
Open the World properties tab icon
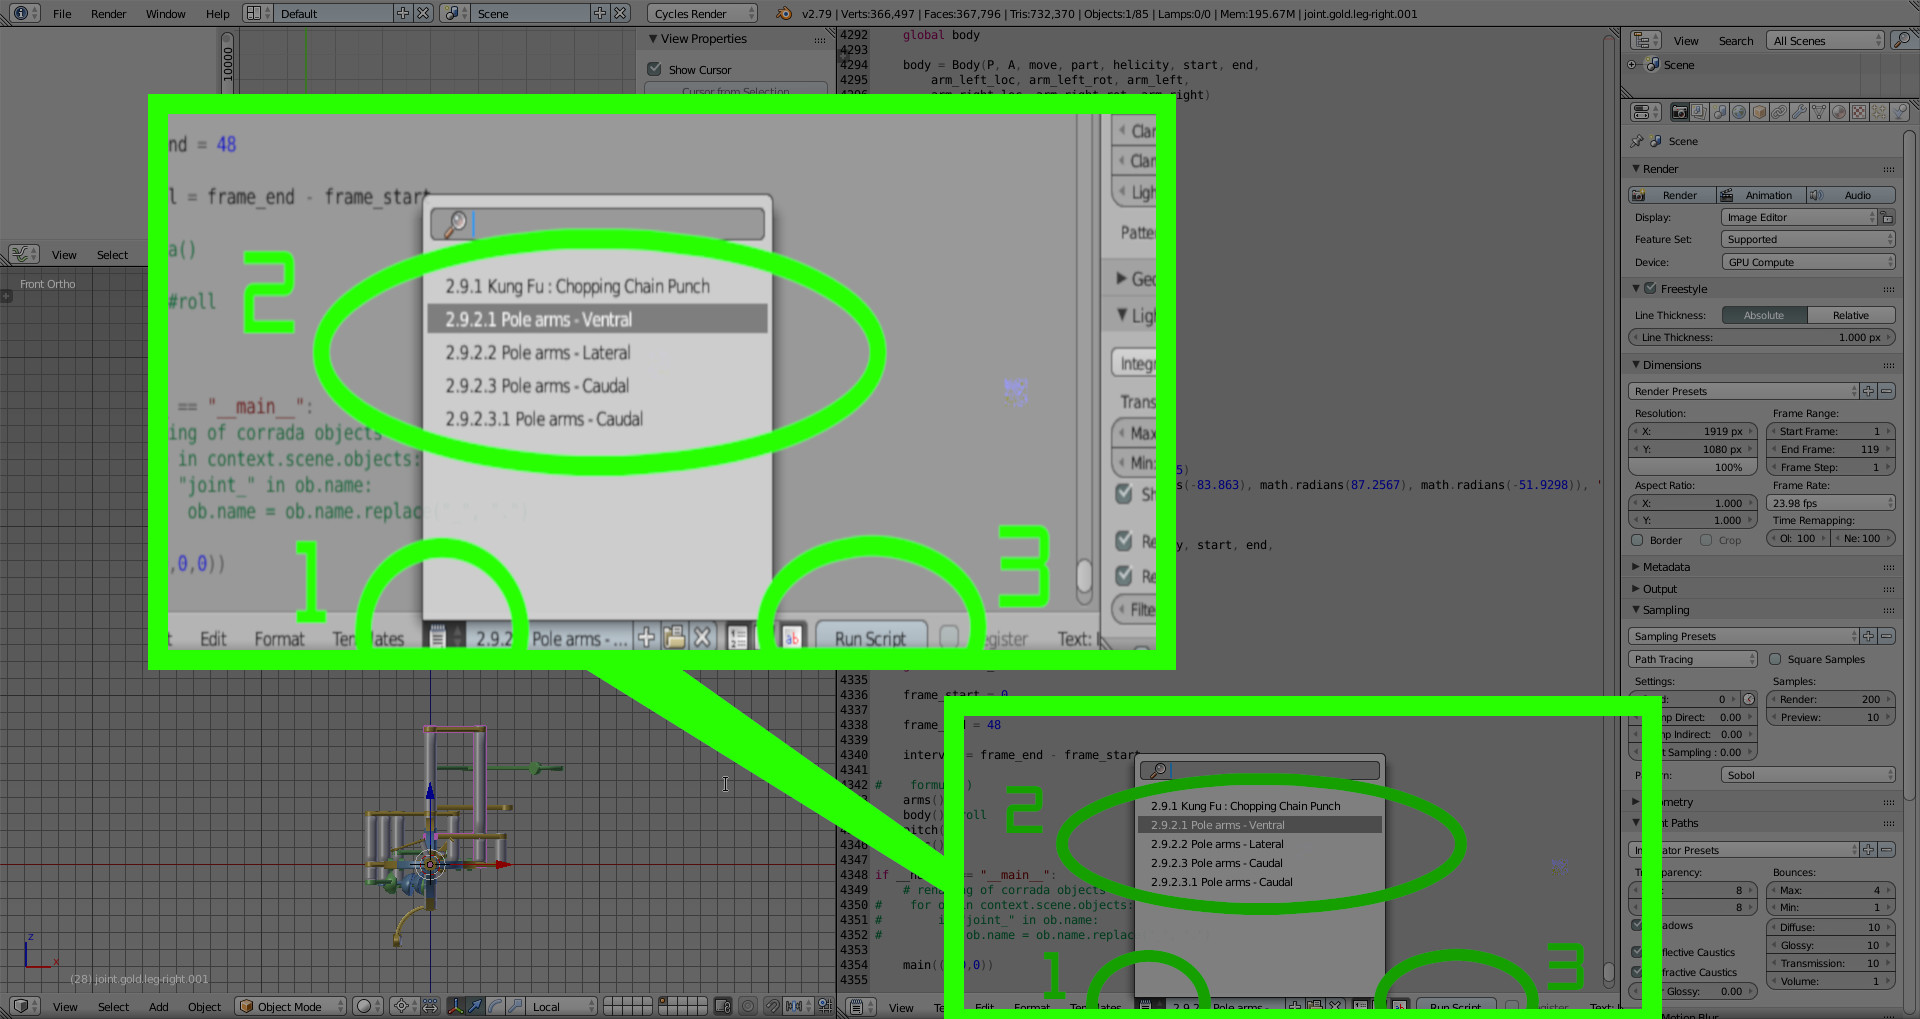[x=1740, y=112]
